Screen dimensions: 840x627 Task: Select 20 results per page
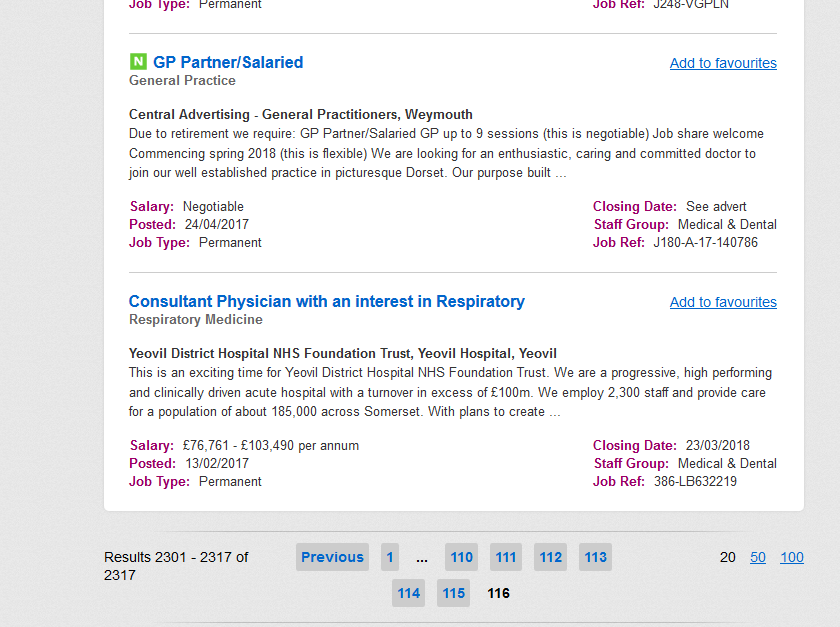click(x=727, y=557)
